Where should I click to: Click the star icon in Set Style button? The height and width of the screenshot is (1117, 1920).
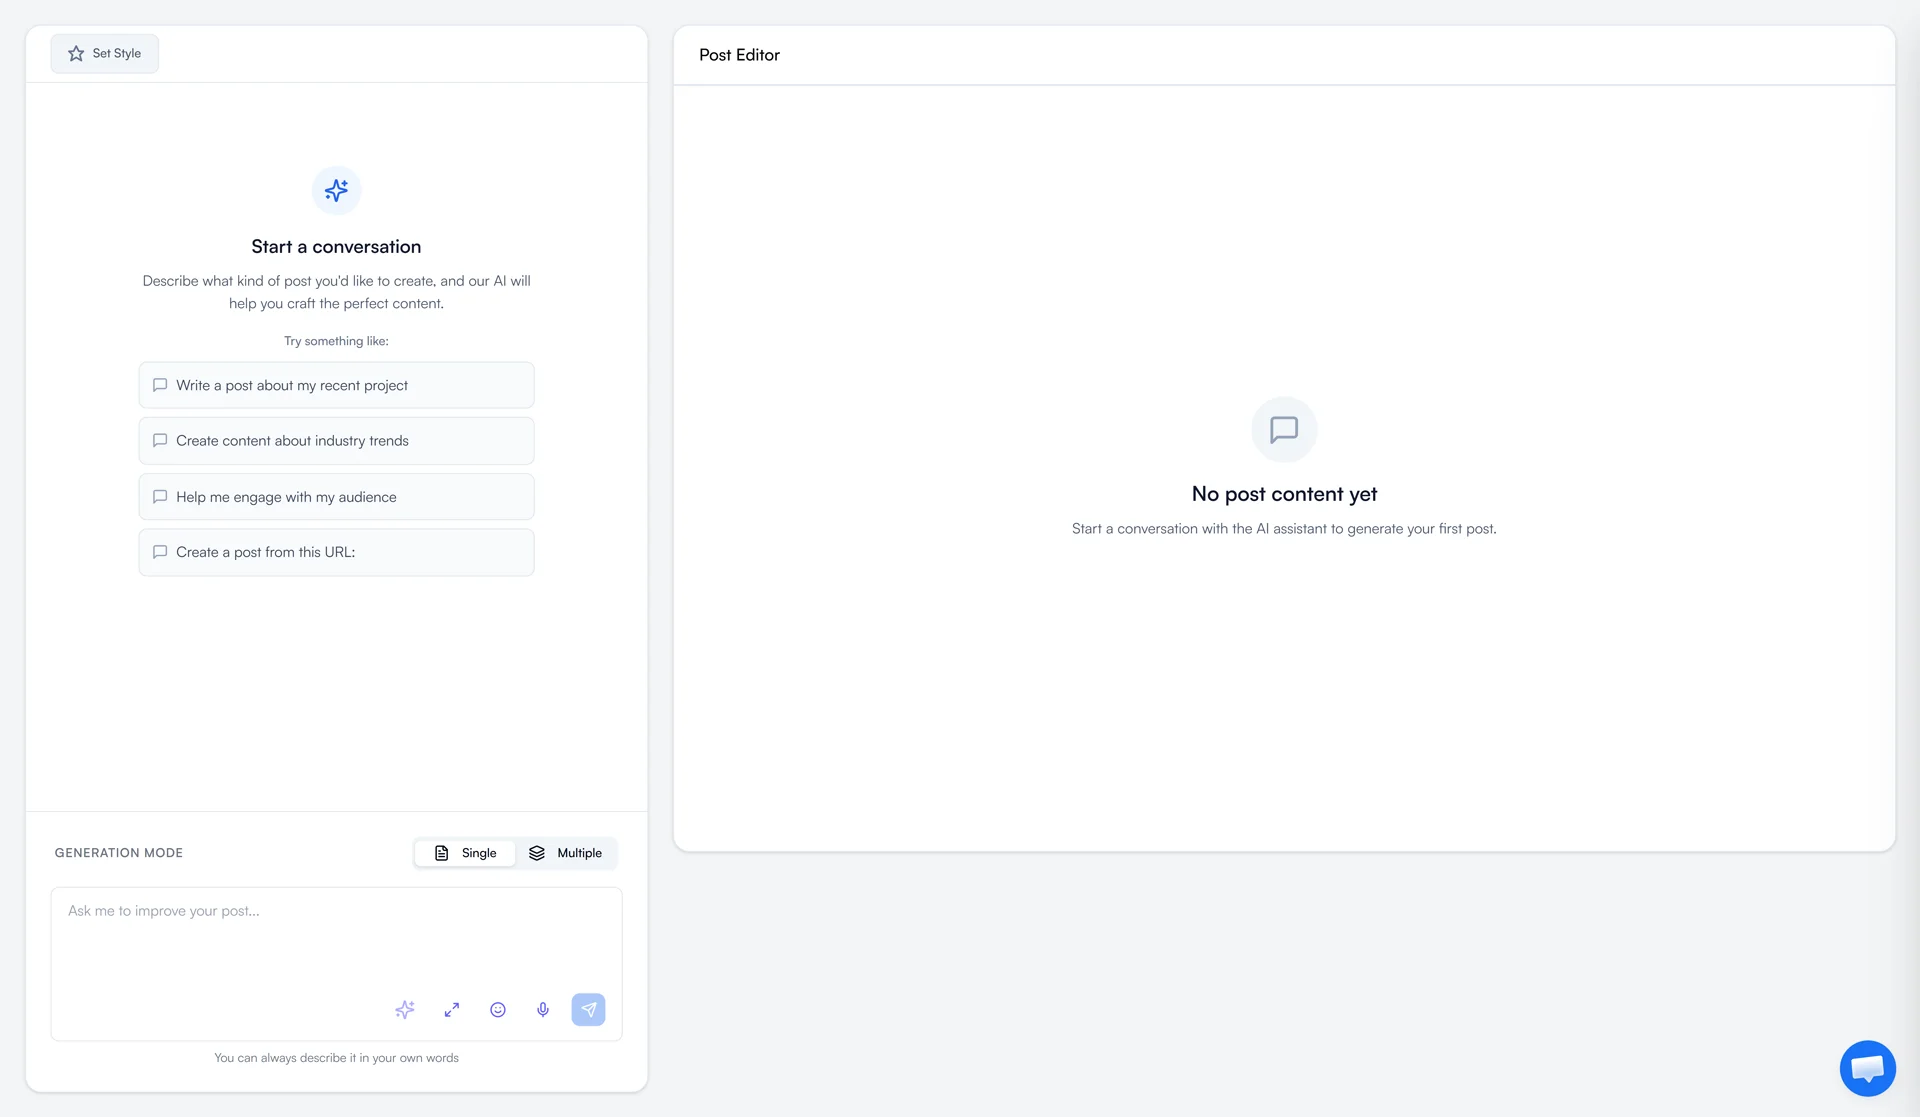coord(76,53)
